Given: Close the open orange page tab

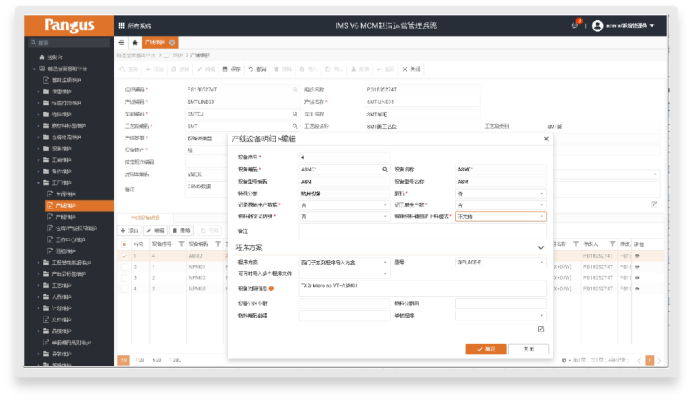Looking at the screenshot, I should (171, 43).
